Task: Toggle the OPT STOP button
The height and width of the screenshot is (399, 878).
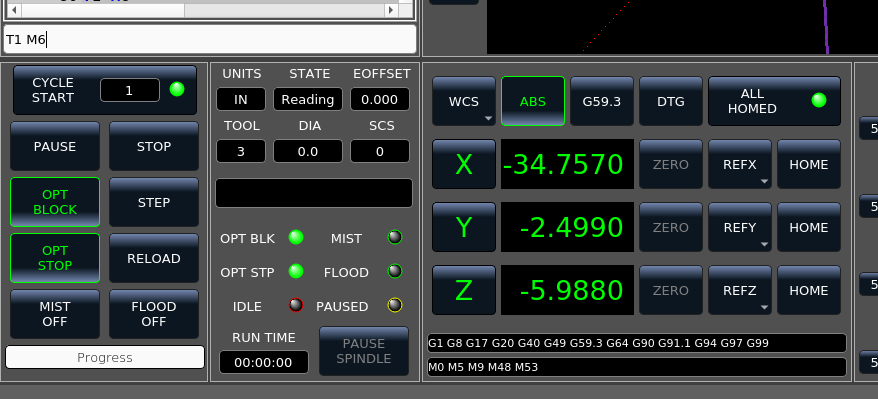Action: coord(55,258)
